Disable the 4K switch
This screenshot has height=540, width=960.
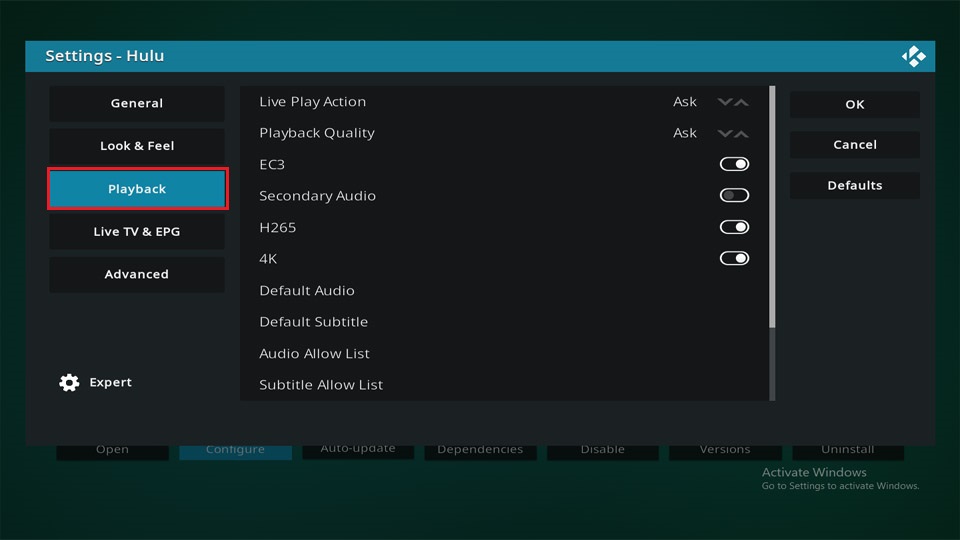point(734,258)
